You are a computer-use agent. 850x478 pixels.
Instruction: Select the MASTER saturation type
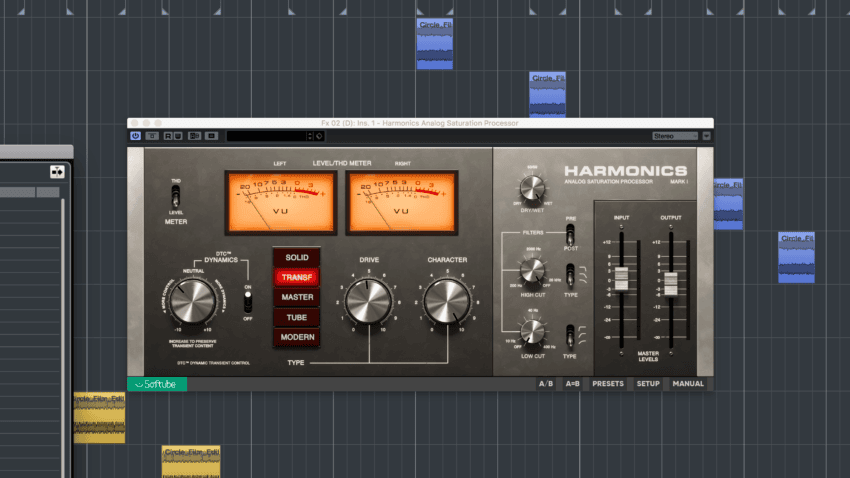297,297
